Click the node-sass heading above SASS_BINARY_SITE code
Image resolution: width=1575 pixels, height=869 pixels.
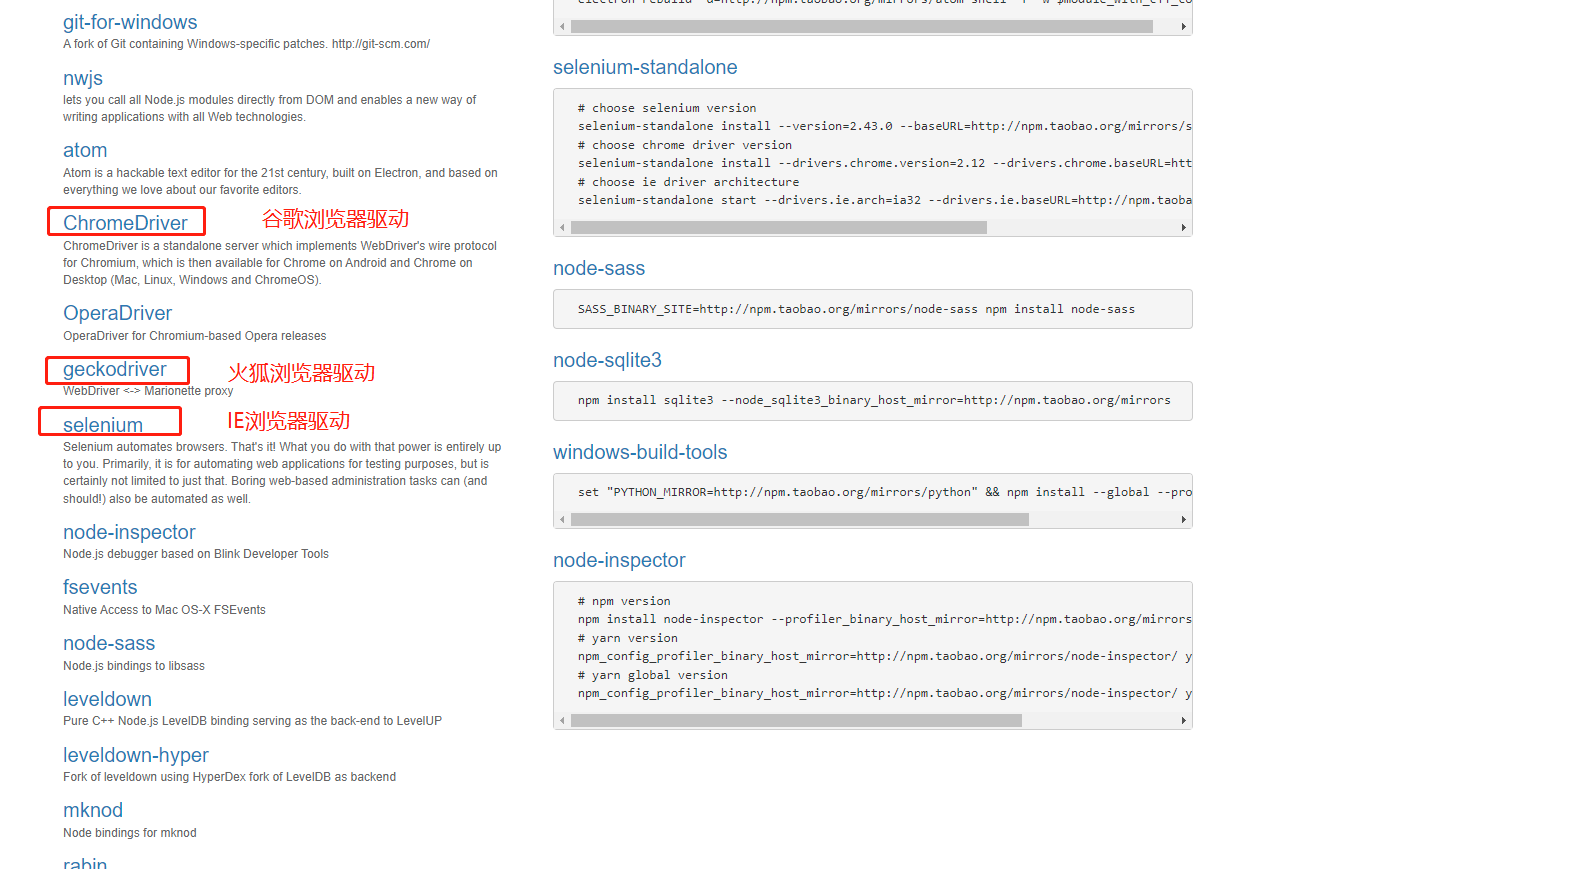(599, 268)
